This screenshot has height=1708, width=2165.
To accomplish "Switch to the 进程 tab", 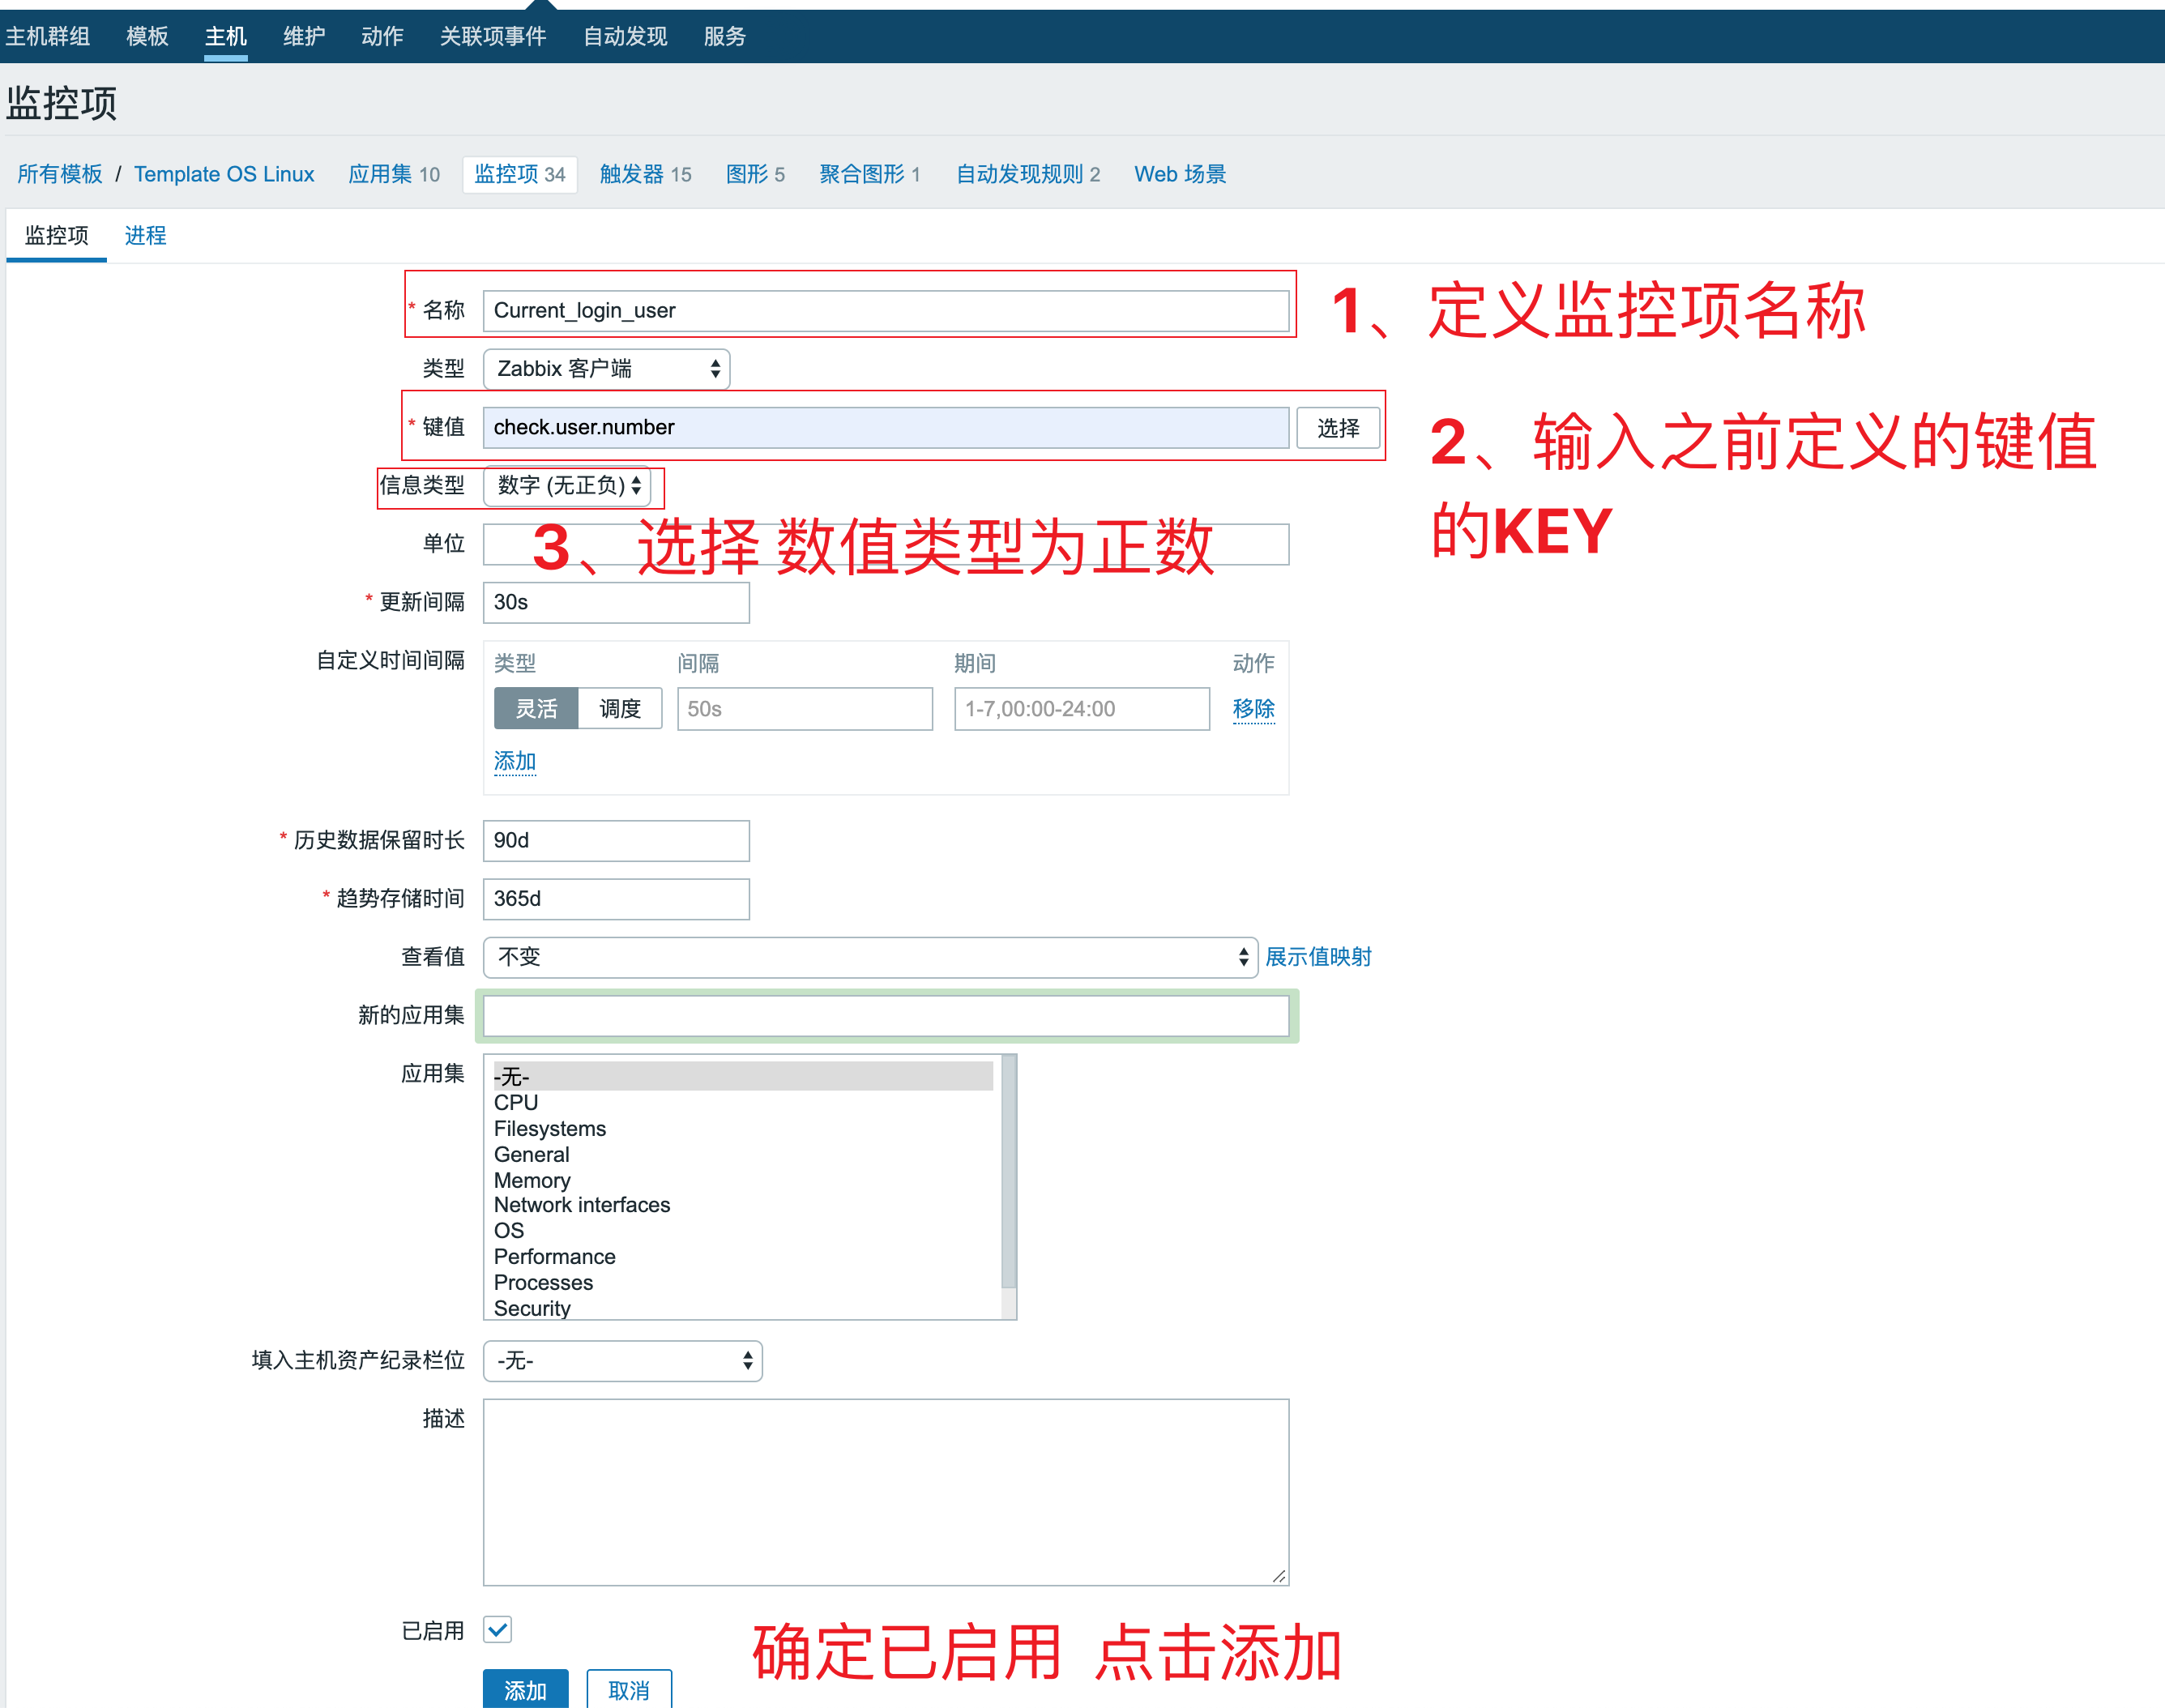I will [x=145, y=235].
